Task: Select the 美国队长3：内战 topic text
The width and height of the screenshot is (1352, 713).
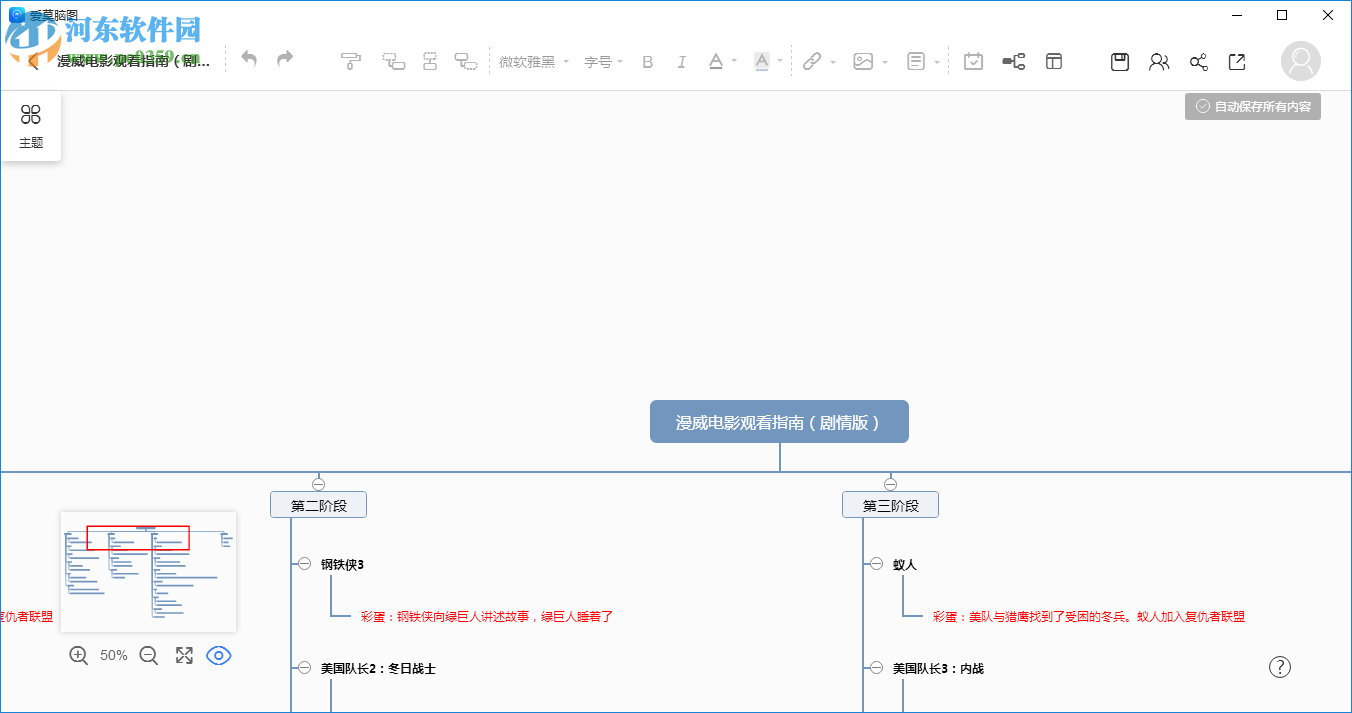Action: [938, 668]
